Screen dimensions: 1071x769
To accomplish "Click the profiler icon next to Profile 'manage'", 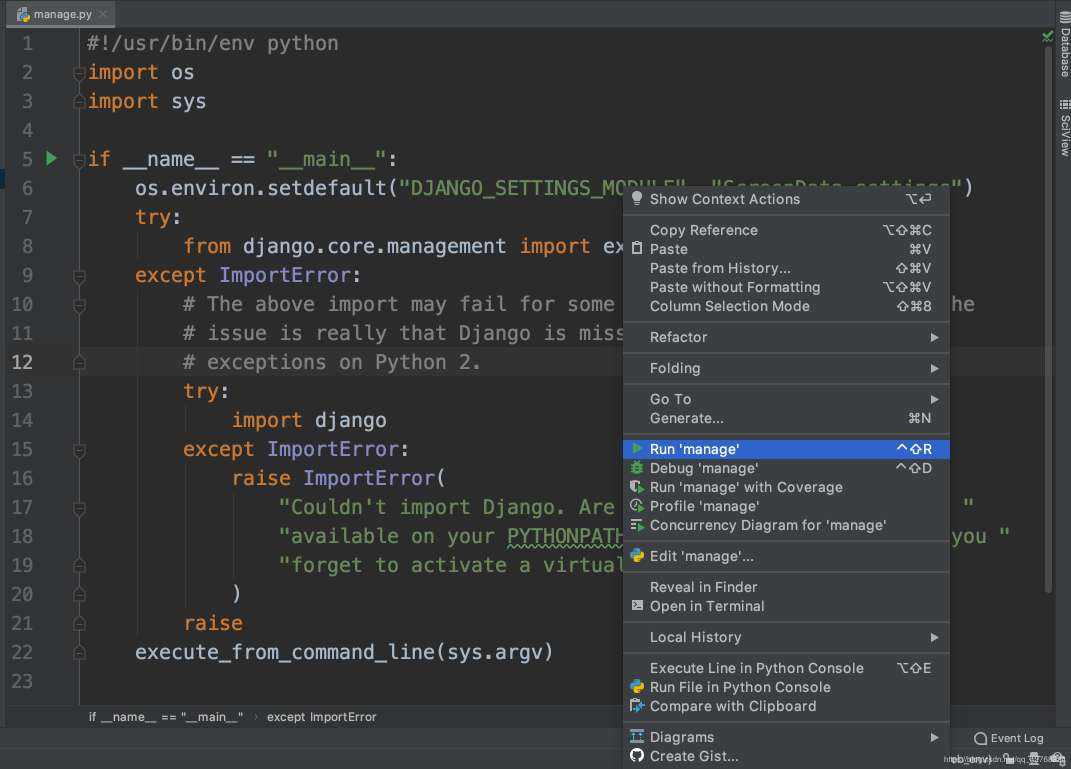I will point(637,506).
